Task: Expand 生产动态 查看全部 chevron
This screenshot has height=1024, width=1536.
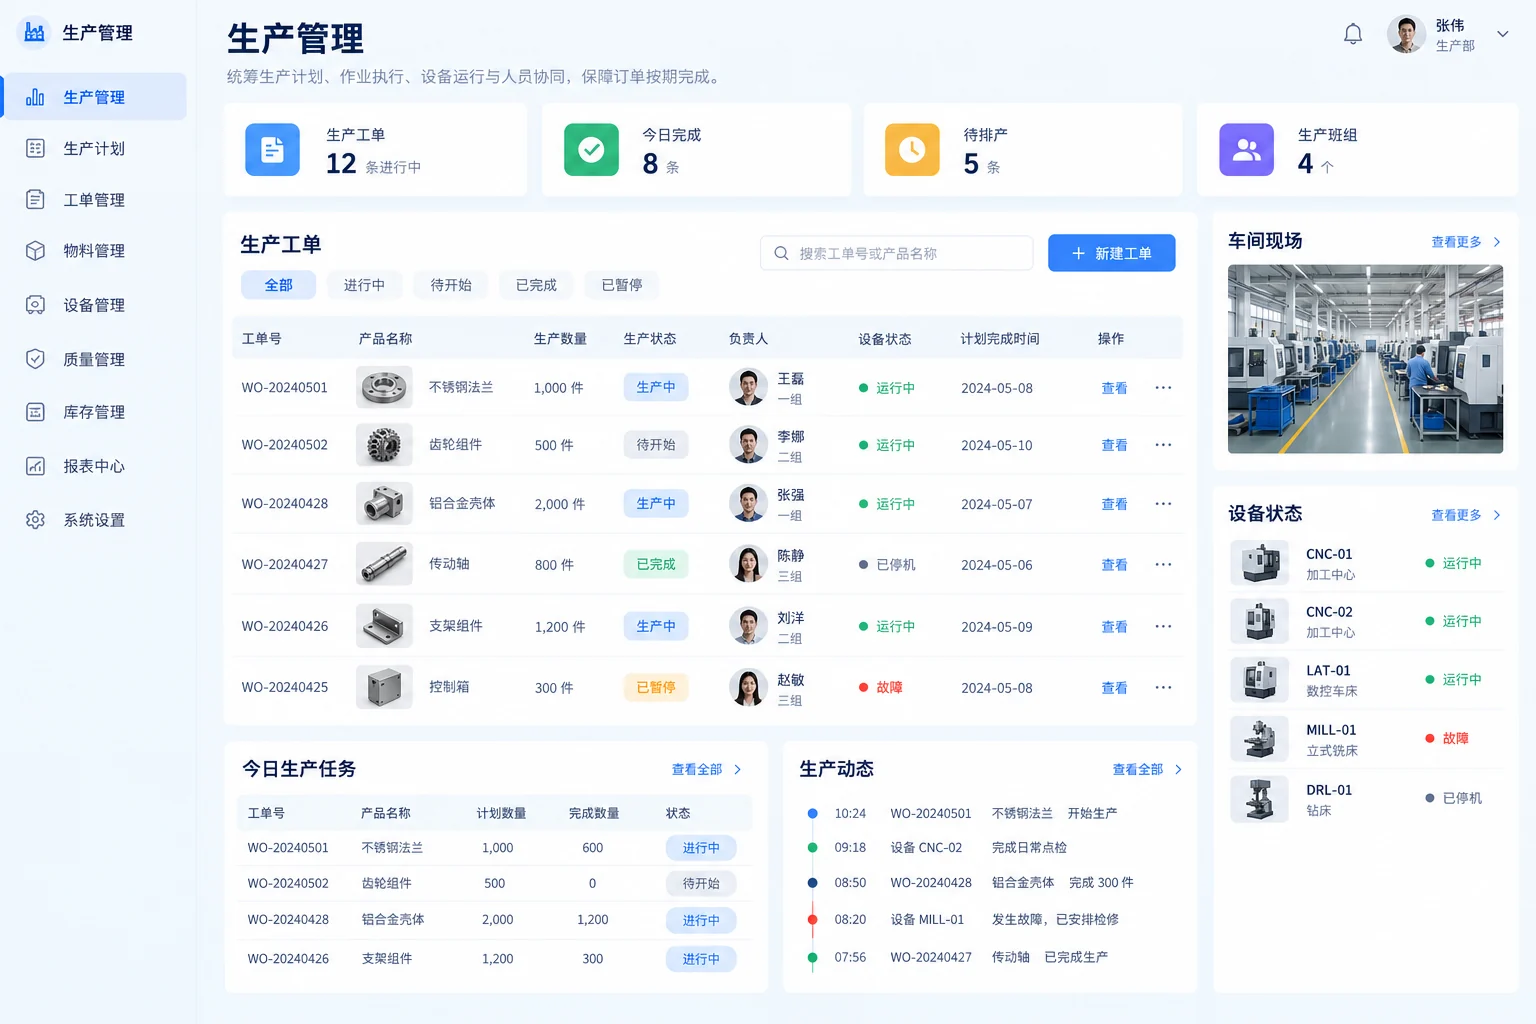Action: [1178, 769]
